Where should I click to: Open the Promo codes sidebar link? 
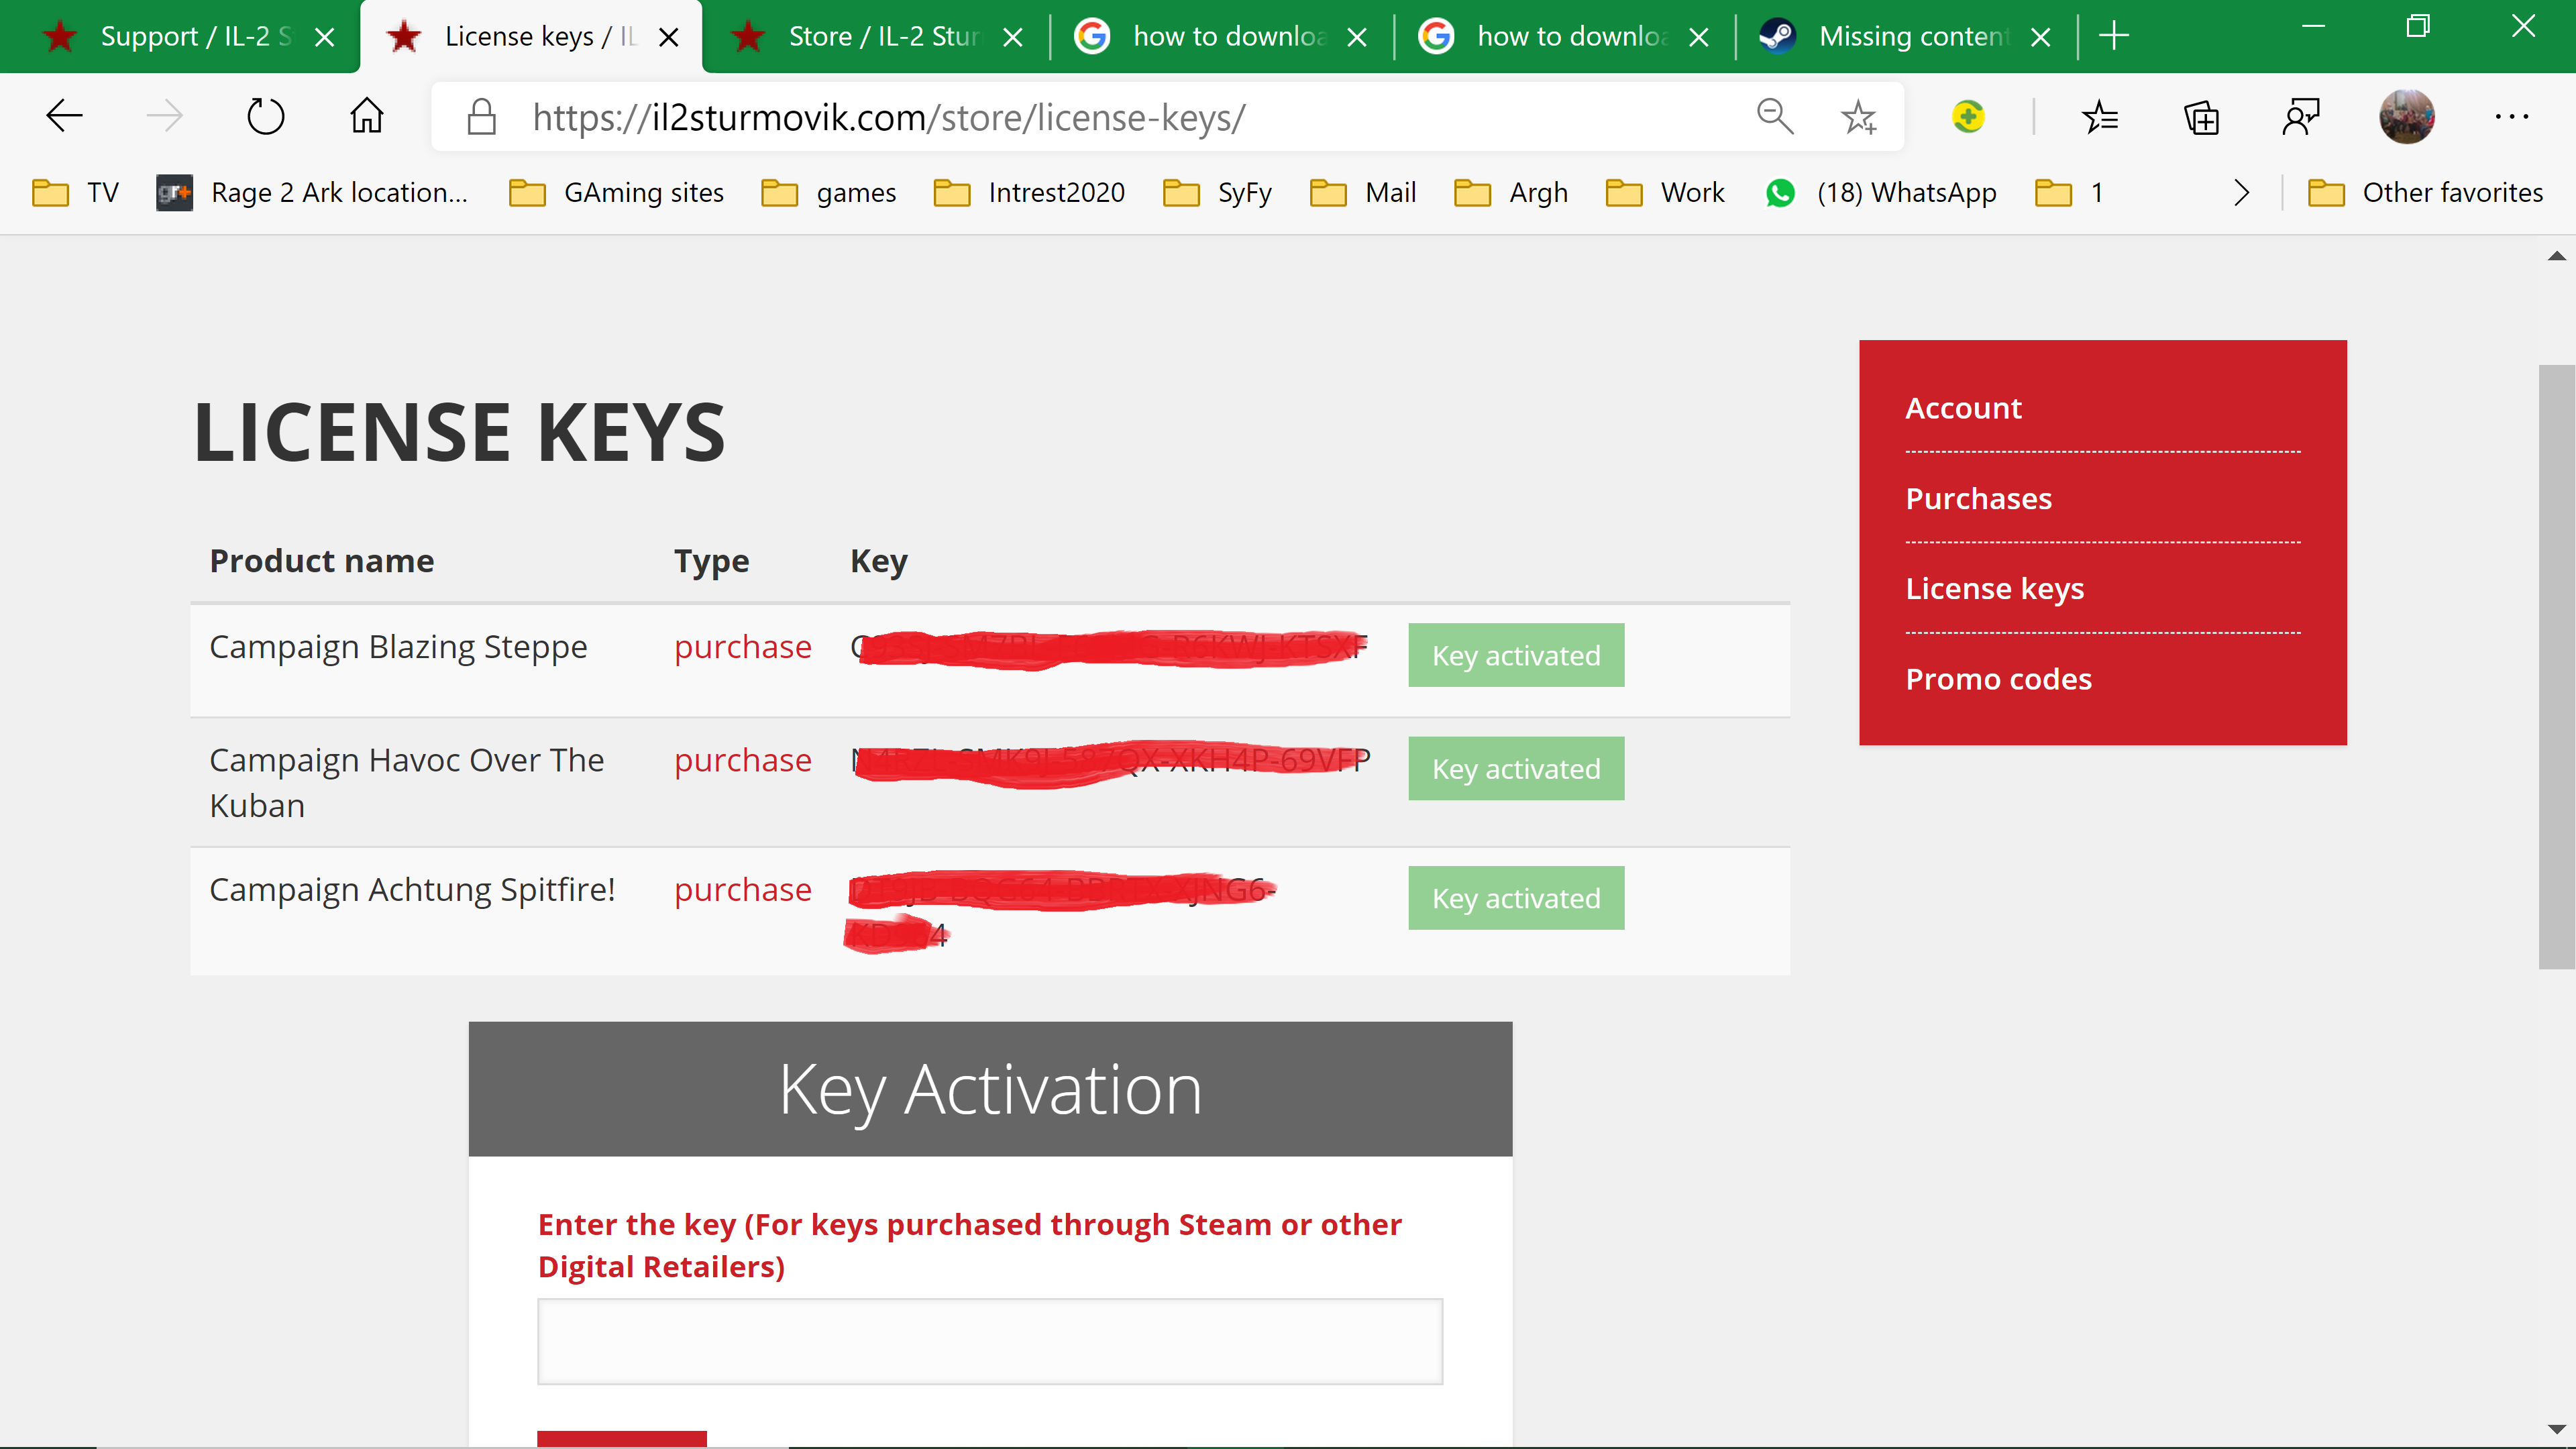(x=1998, y=679)
